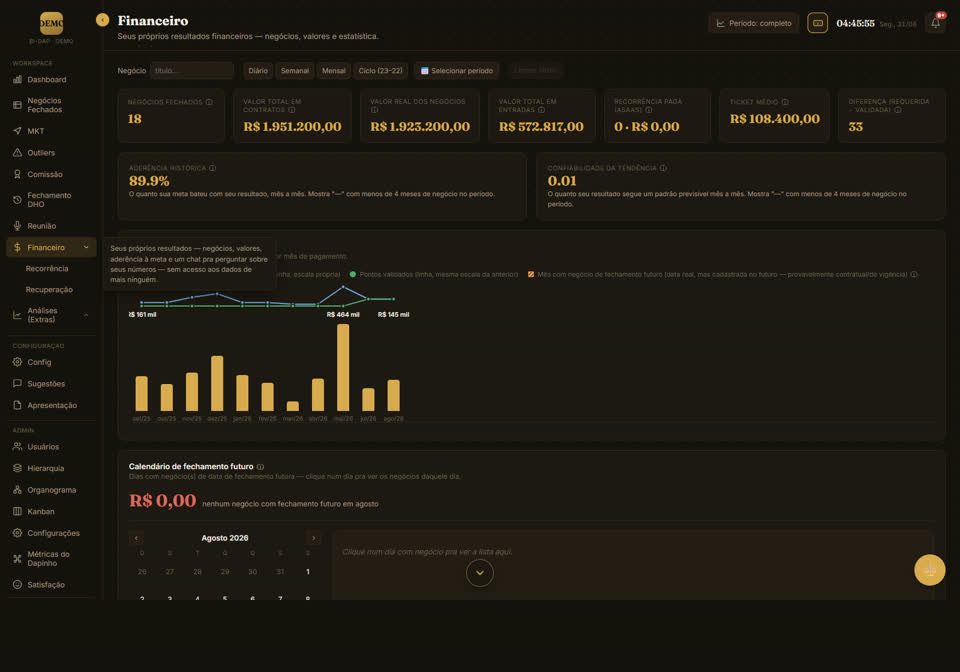The width and height of the screenshot is (960, 672).
Task: Collapse the Financeiro submenu chevron
Action: pos(86,247)
